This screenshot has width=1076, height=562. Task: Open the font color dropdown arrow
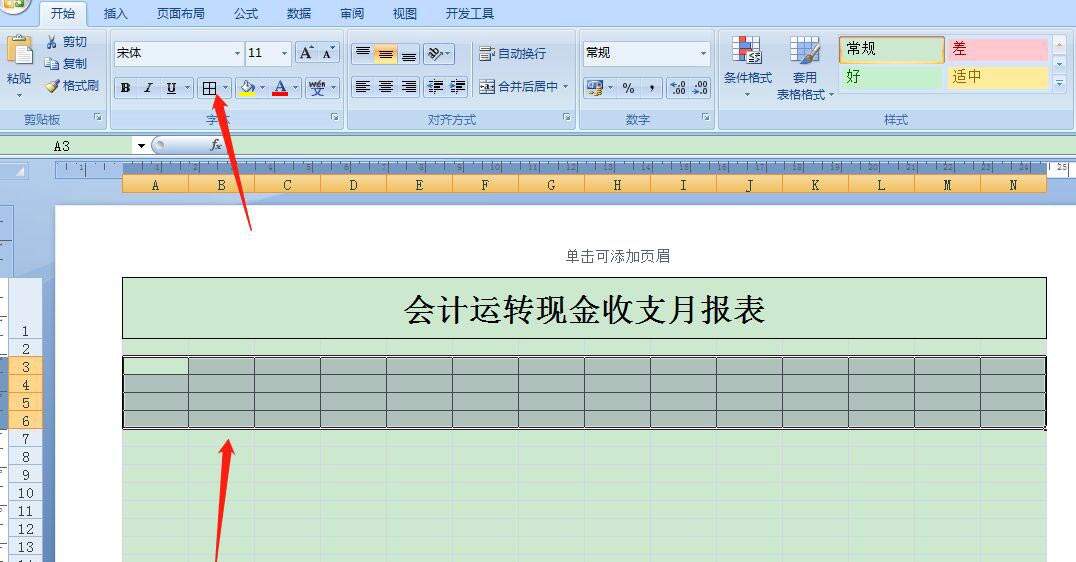[x=296, y=88]
